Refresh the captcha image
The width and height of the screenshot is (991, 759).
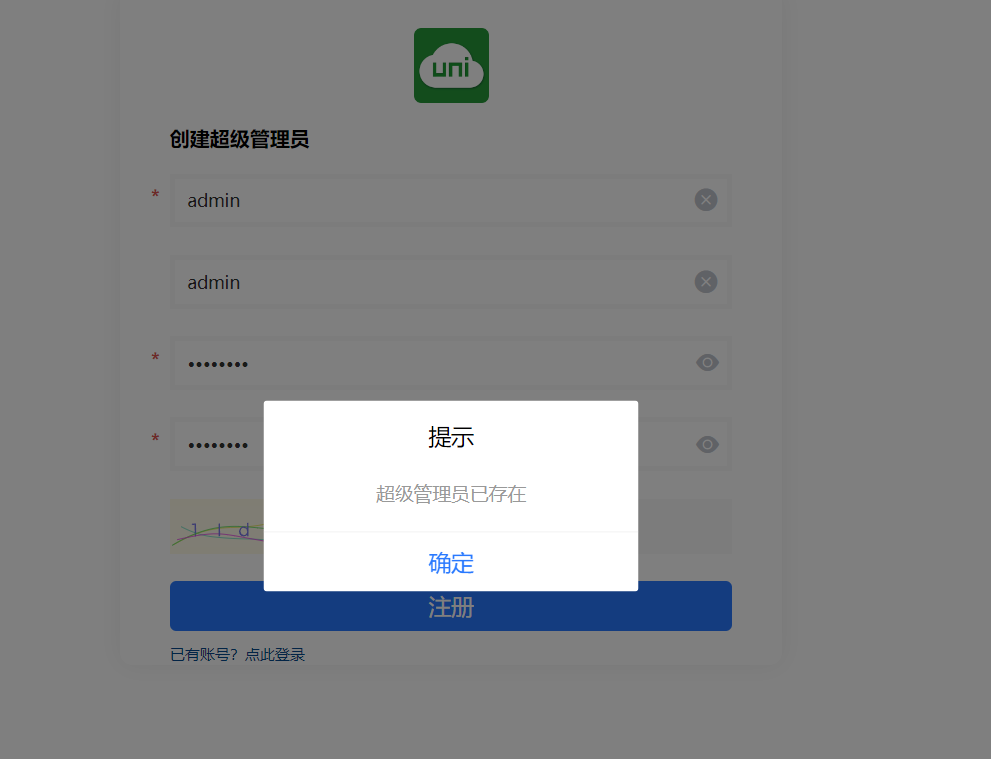[217, 527]
